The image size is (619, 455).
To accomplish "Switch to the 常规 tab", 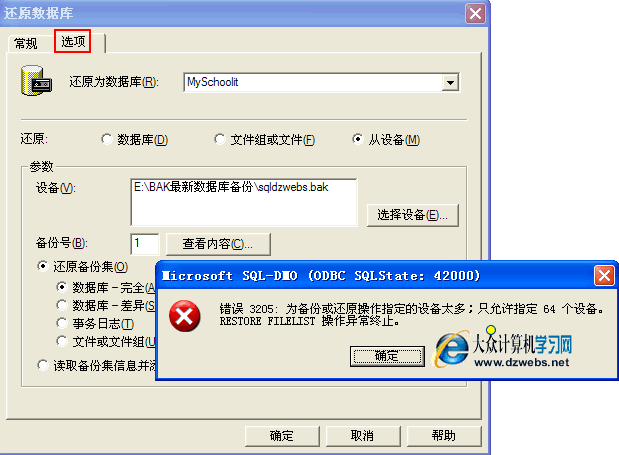I will [26, 43].
